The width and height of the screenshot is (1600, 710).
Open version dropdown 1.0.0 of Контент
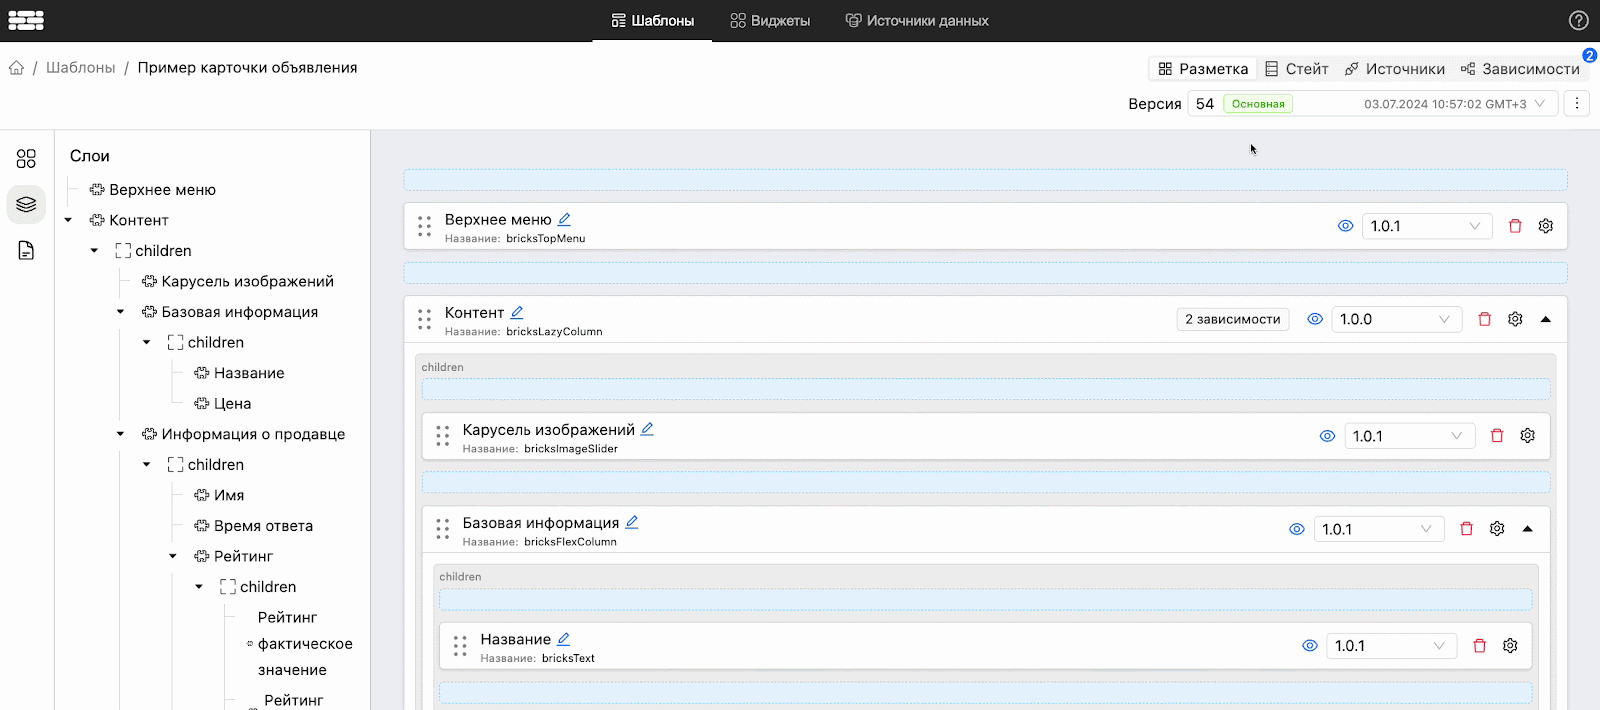tap(1397, 319)
